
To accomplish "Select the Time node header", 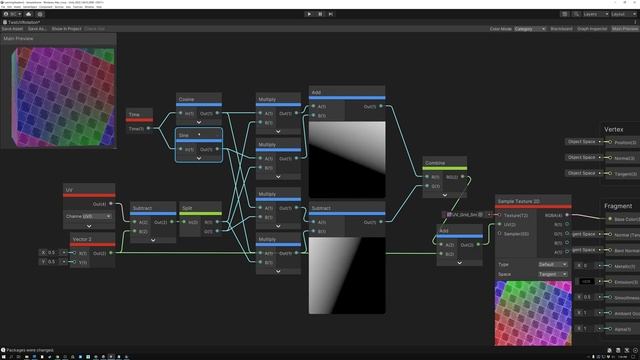I will pos(139,114).
